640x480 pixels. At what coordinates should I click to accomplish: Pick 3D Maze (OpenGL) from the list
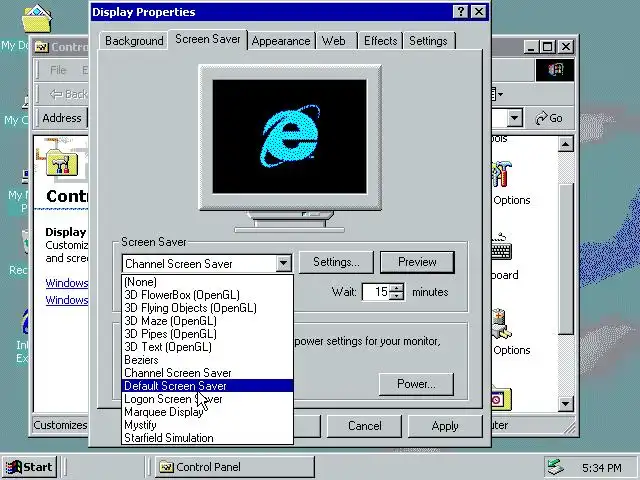click(x=207, y=321)
